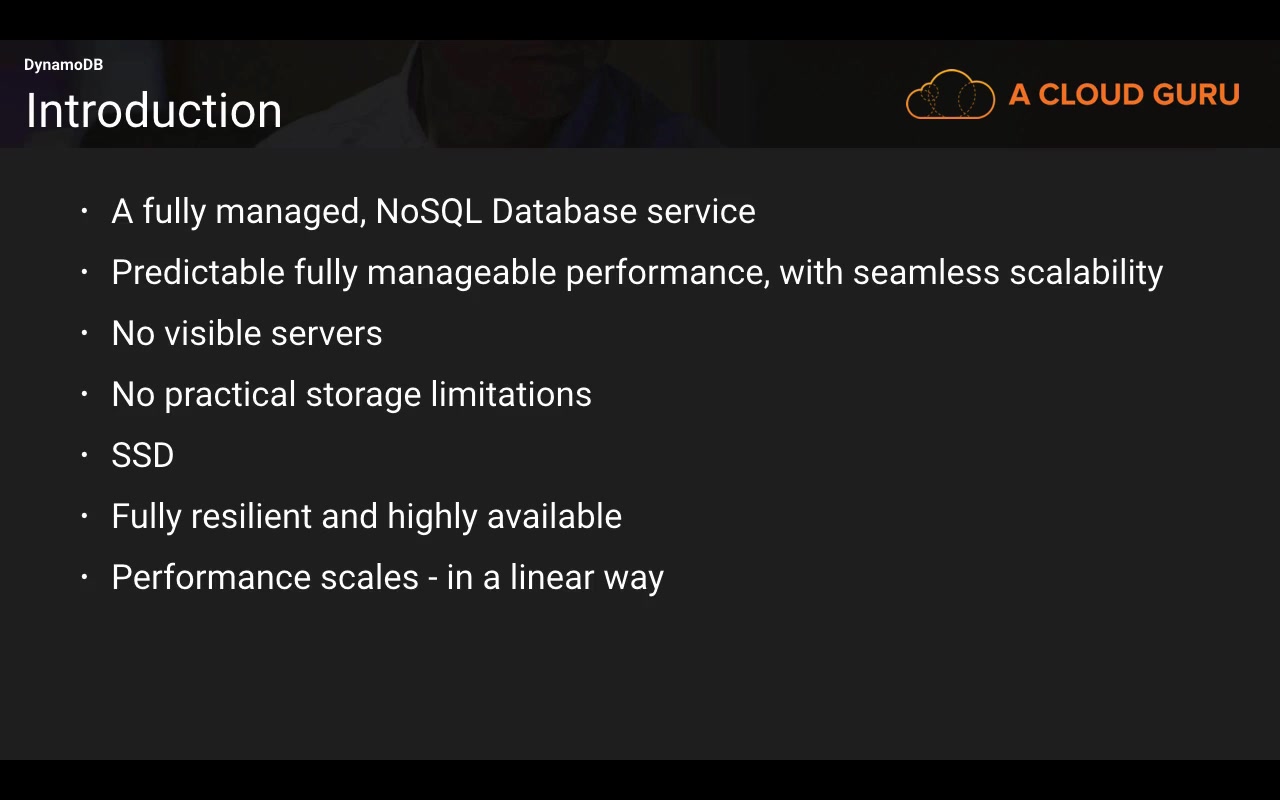The image size is (1280, 800).
Task: Click the "Introduction" slide title
Action: 154,110
